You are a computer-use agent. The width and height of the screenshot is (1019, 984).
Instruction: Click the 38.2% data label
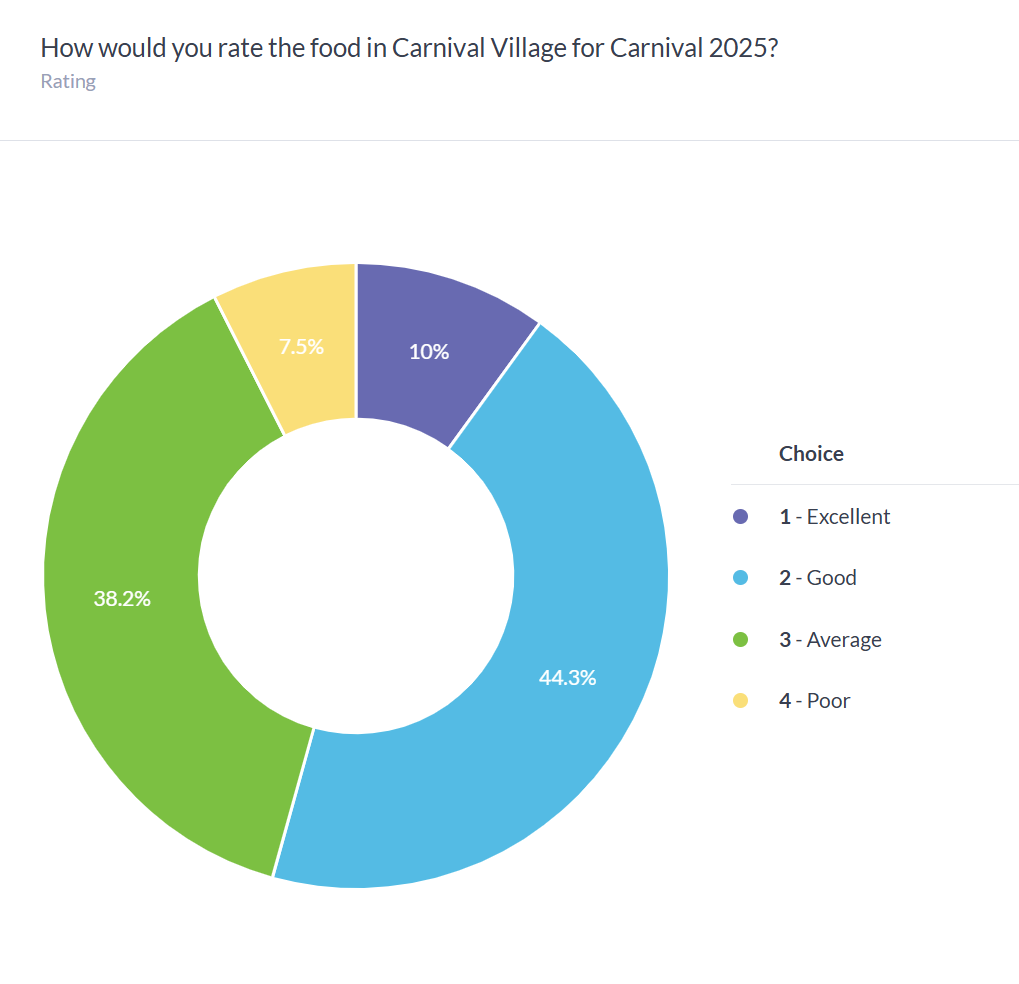(x=122, y=599)
